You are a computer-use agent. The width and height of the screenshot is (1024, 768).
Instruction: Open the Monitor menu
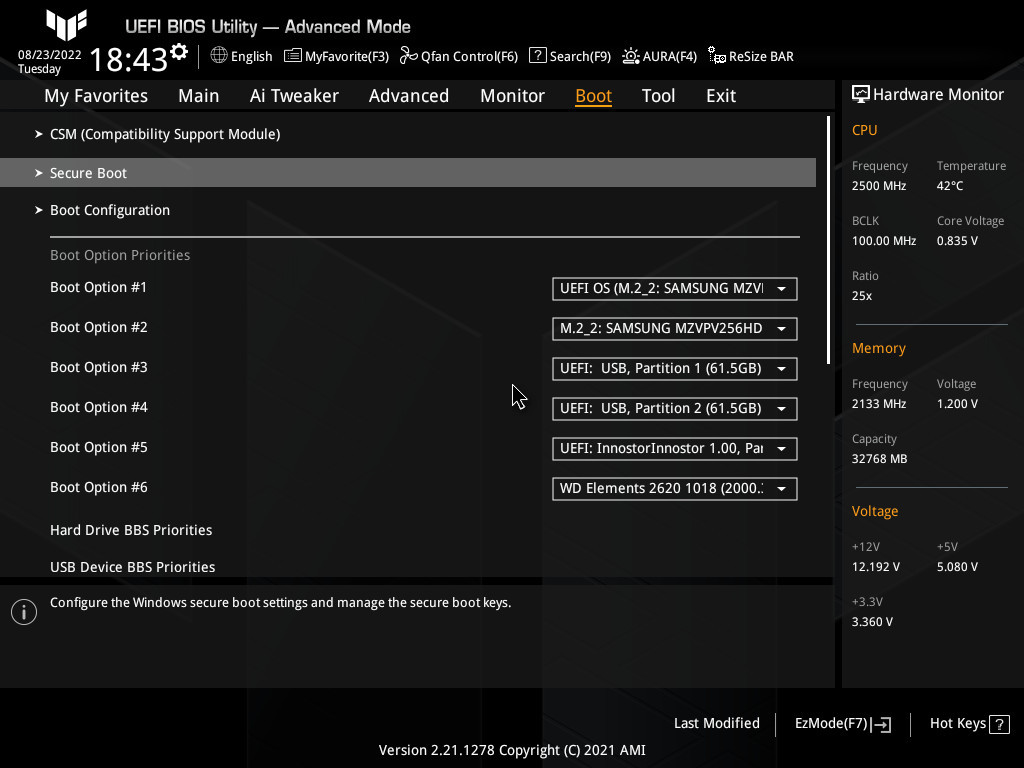512,95
